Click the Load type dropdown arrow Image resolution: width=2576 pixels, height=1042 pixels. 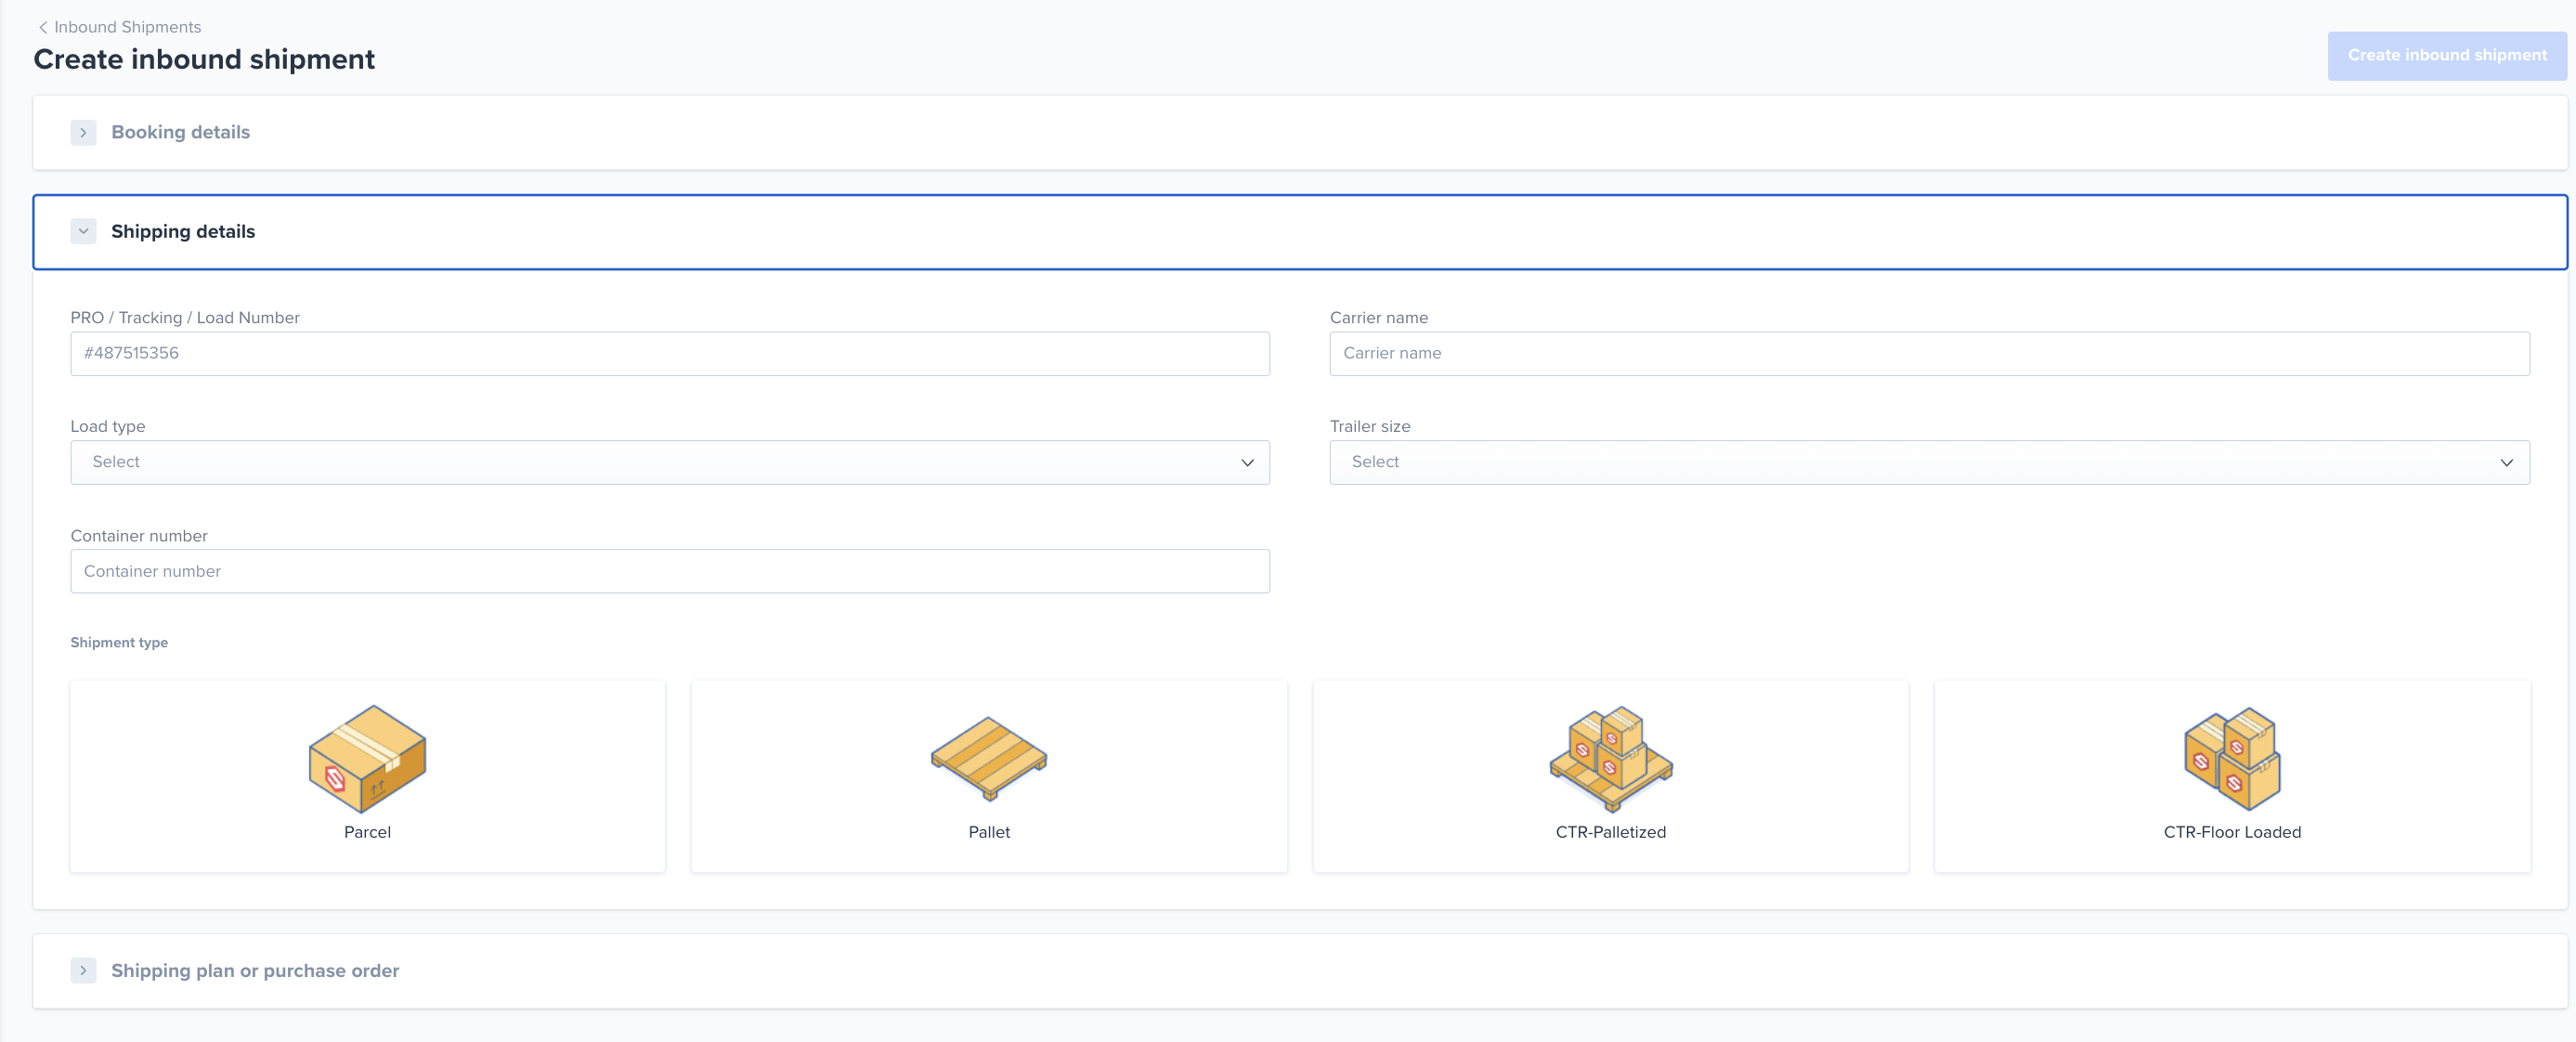(x=1247, y=462)
